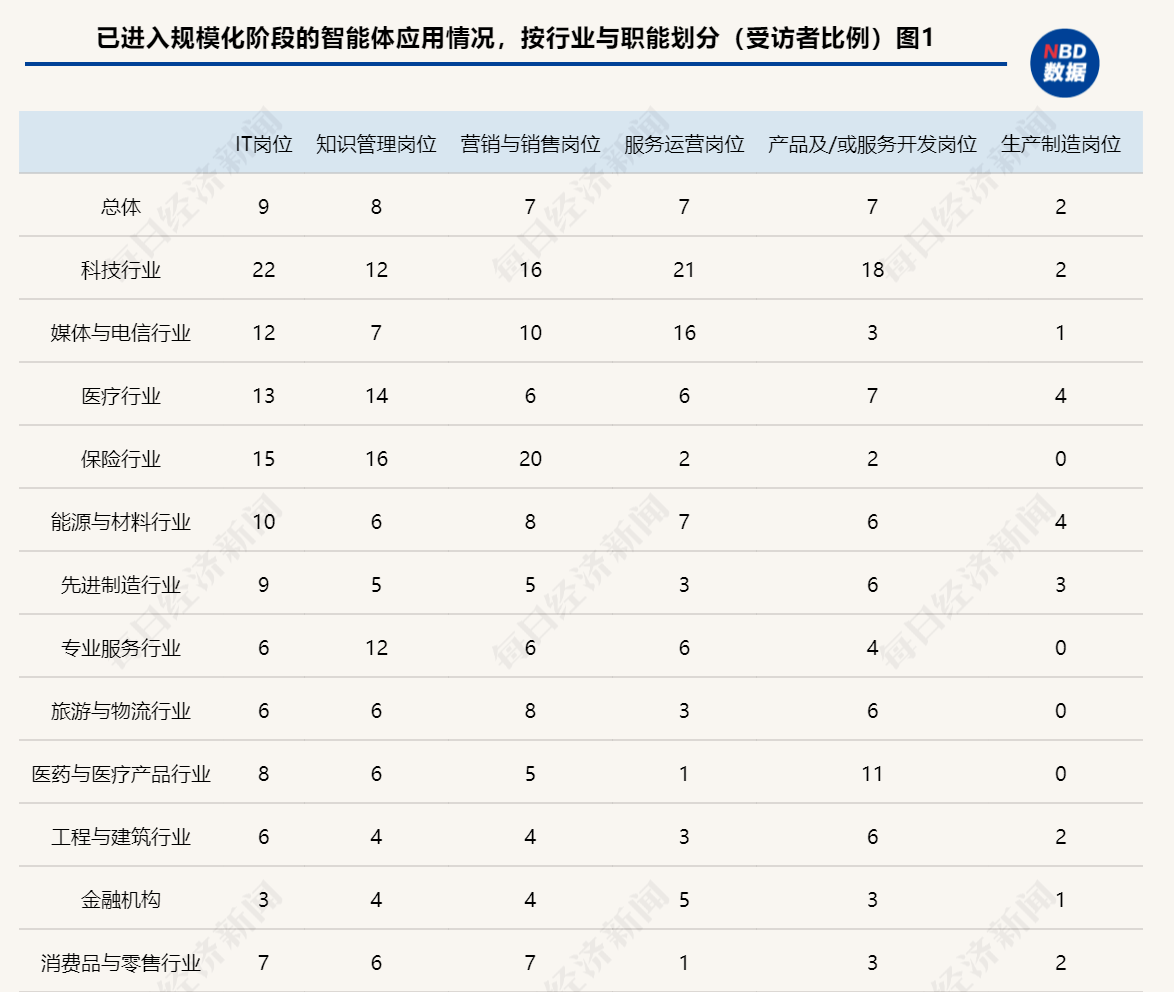Click the NBD数据 logo
The width and height of the screenshot is (1174, 992).
tap(1064, 63)
